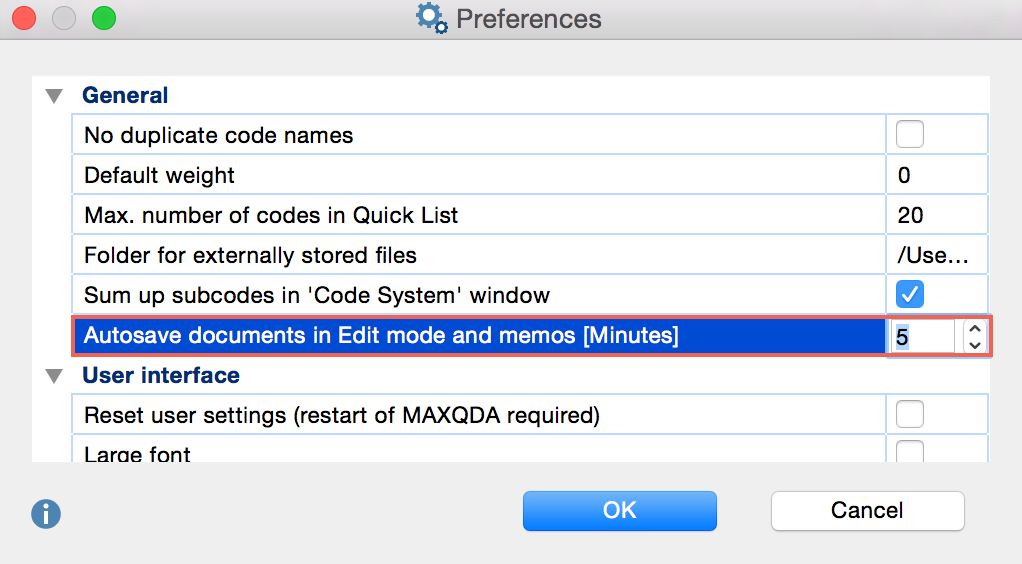Click the externally stored files folder path
1022x564 pixels.
point(936,255)
